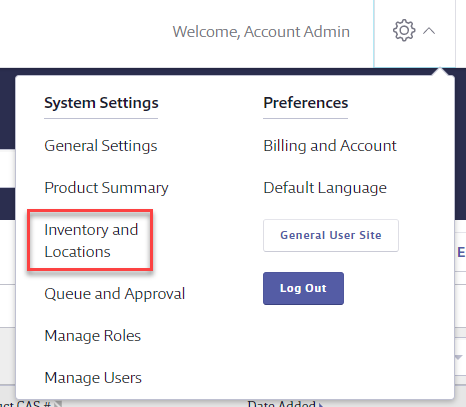466x407 pixels.
Task: Collapse the settings menu chevron
Action: [x=429, y=31]
